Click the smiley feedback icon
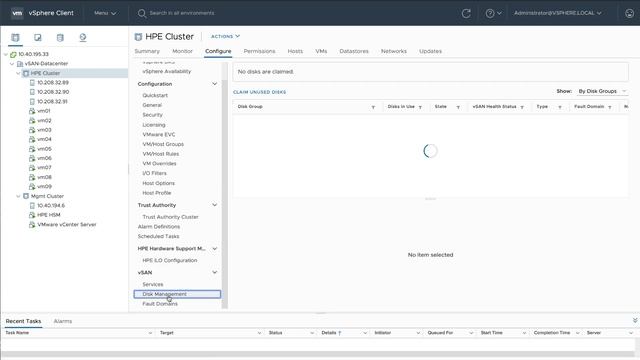640x360 pixels. (629, 13)
